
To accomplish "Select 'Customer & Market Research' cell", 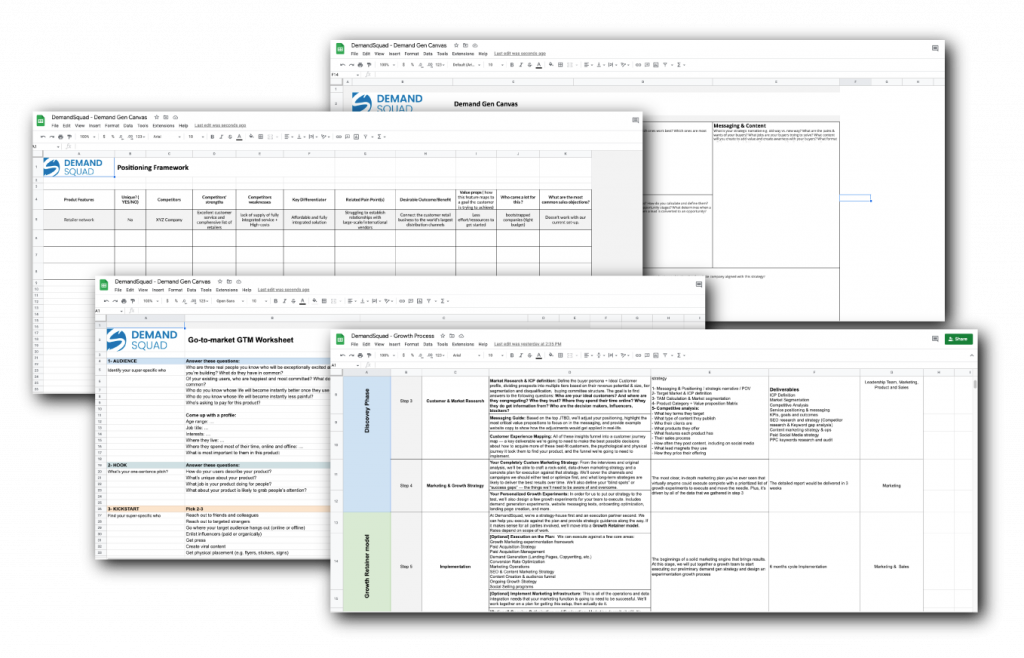I will tap(455, 401).
